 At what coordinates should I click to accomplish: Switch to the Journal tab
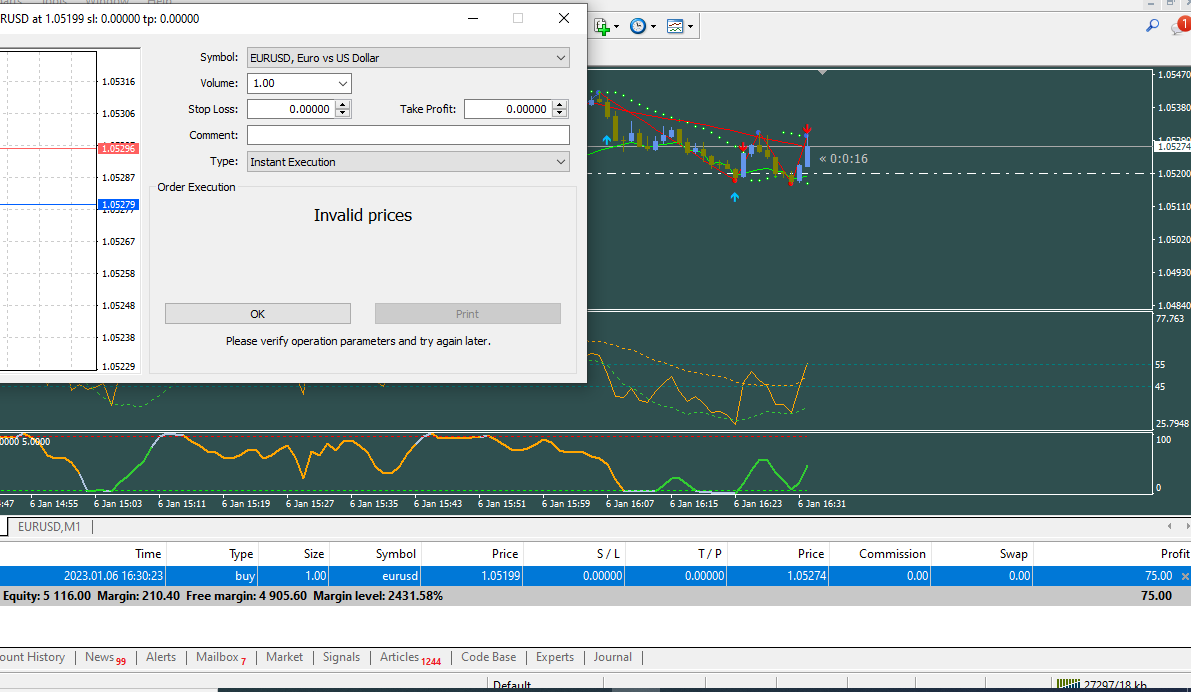point(612,658)
